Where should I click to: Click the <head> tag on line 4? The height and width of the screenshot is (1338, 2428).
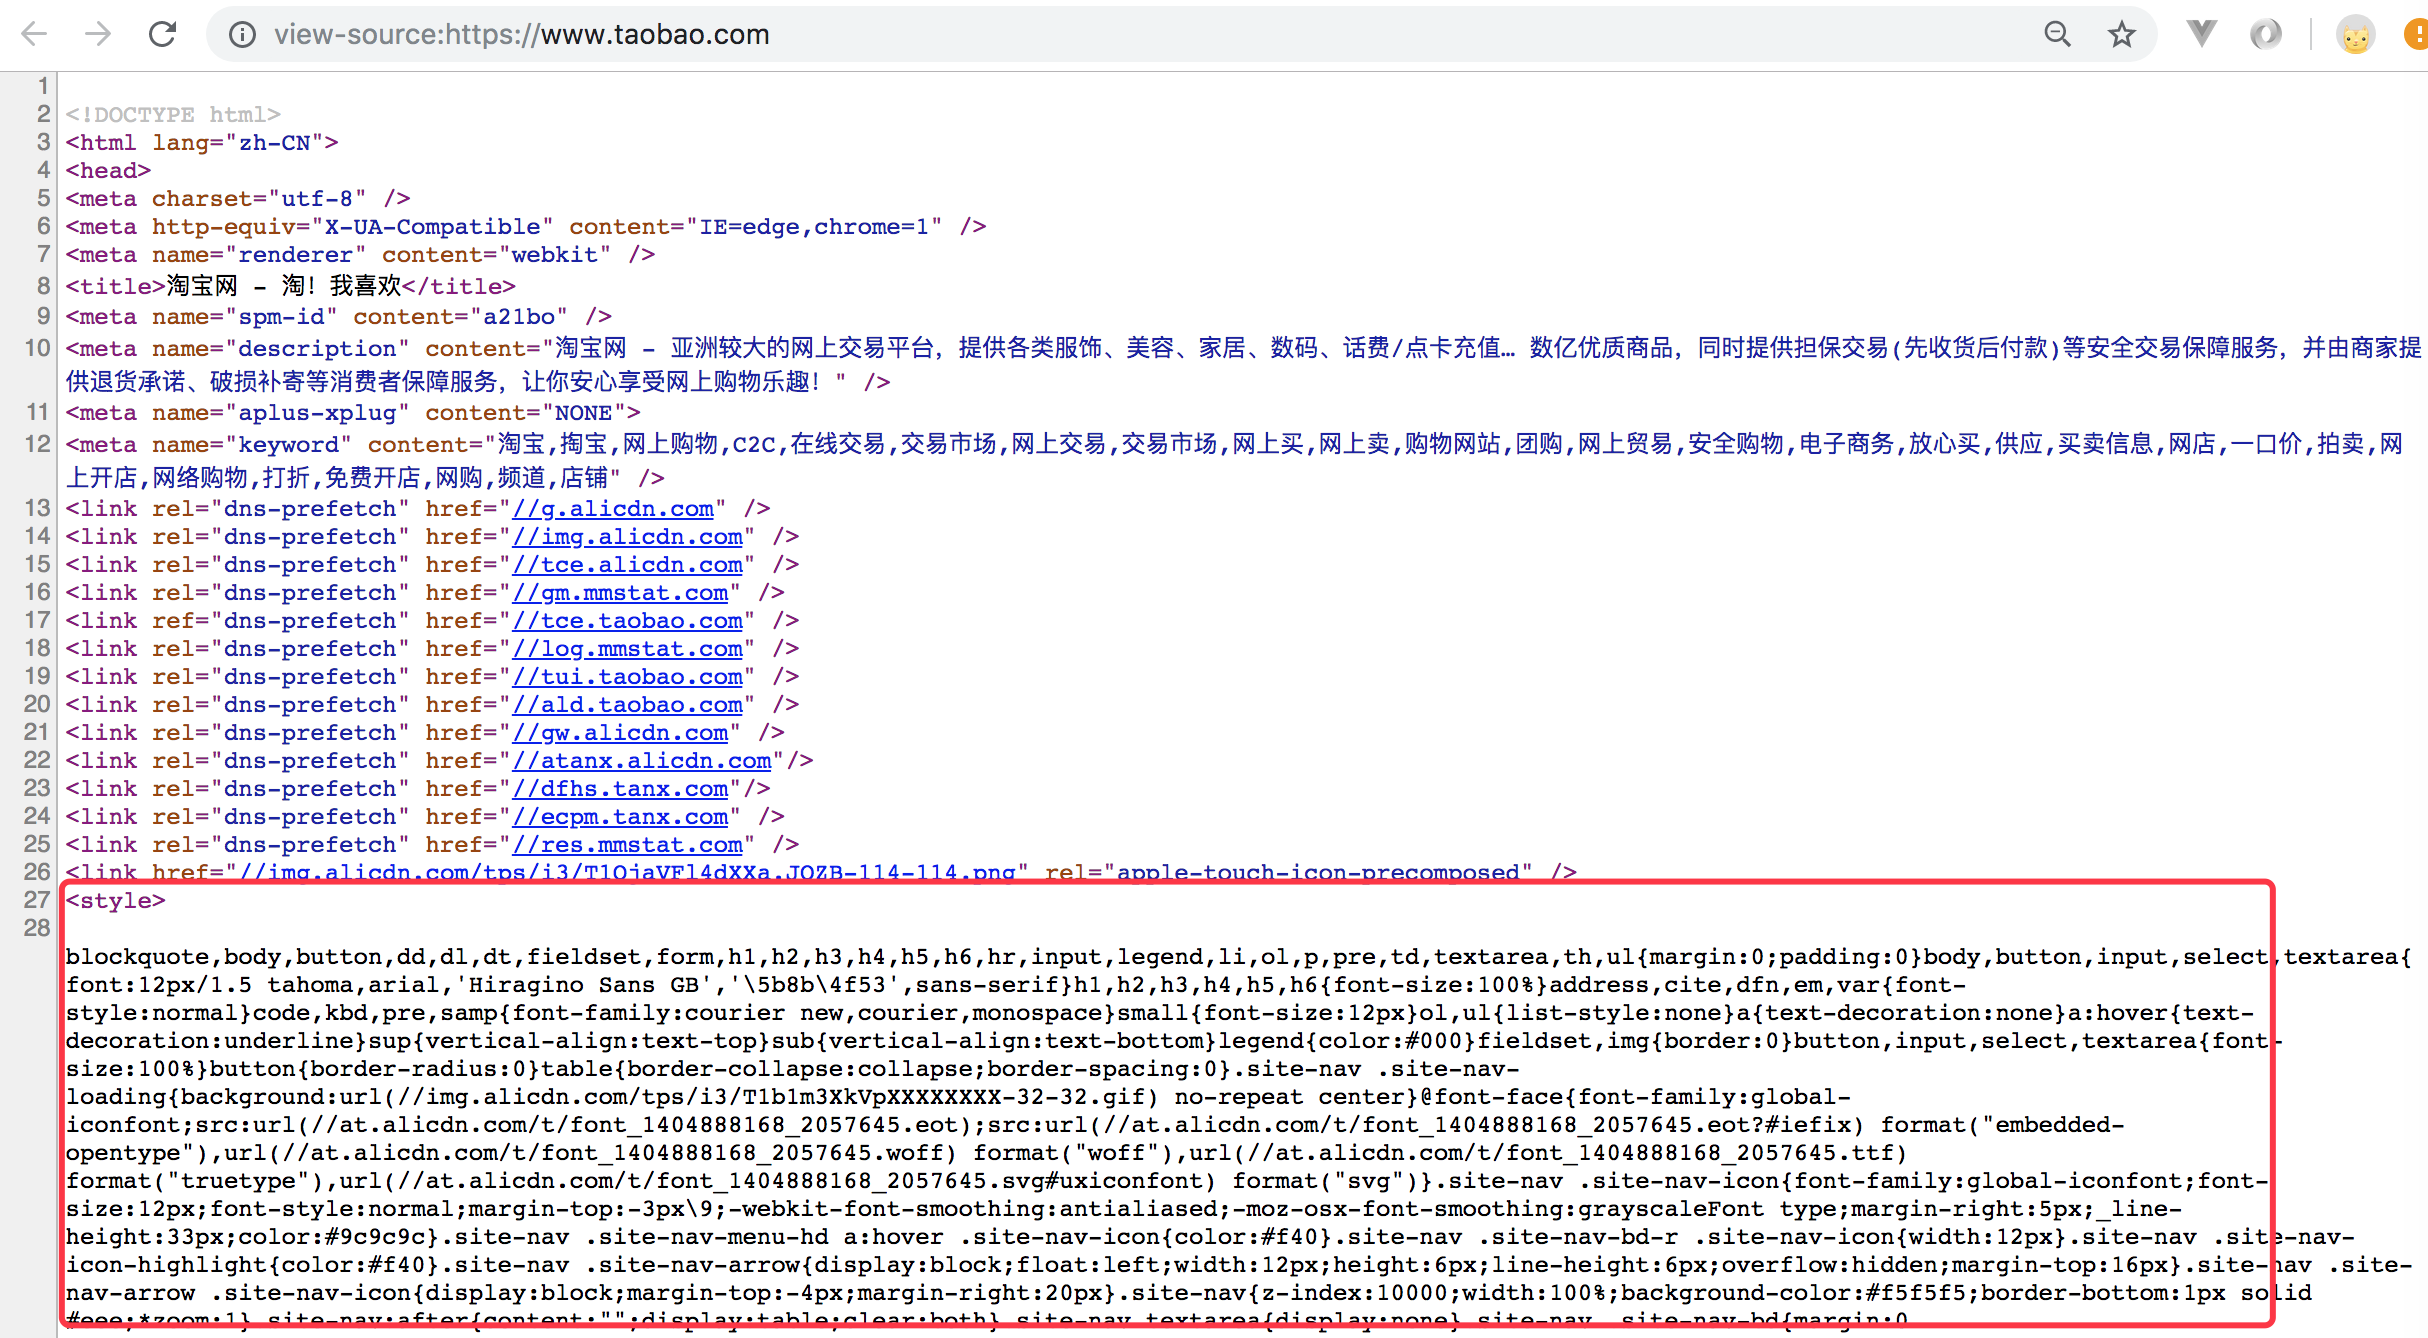tap(108, 171)
